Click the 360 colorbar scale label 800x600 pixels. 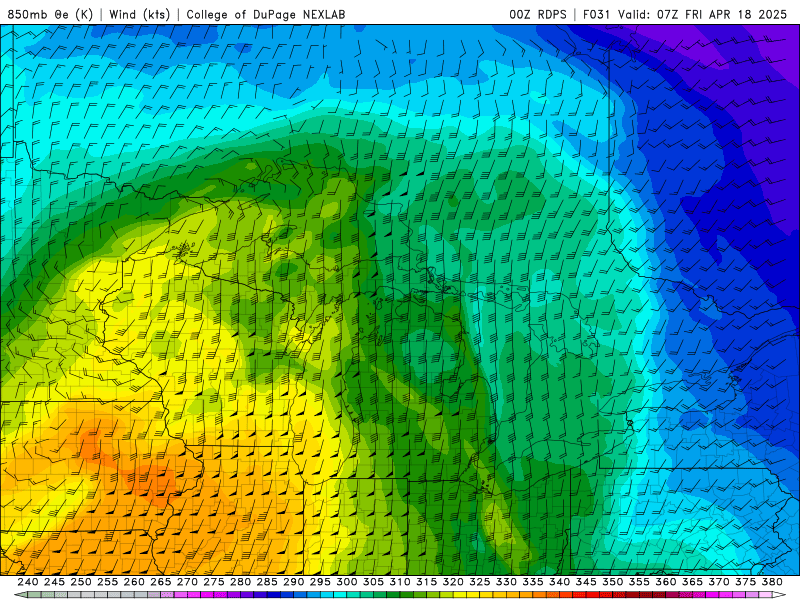(x=665, y=582)
